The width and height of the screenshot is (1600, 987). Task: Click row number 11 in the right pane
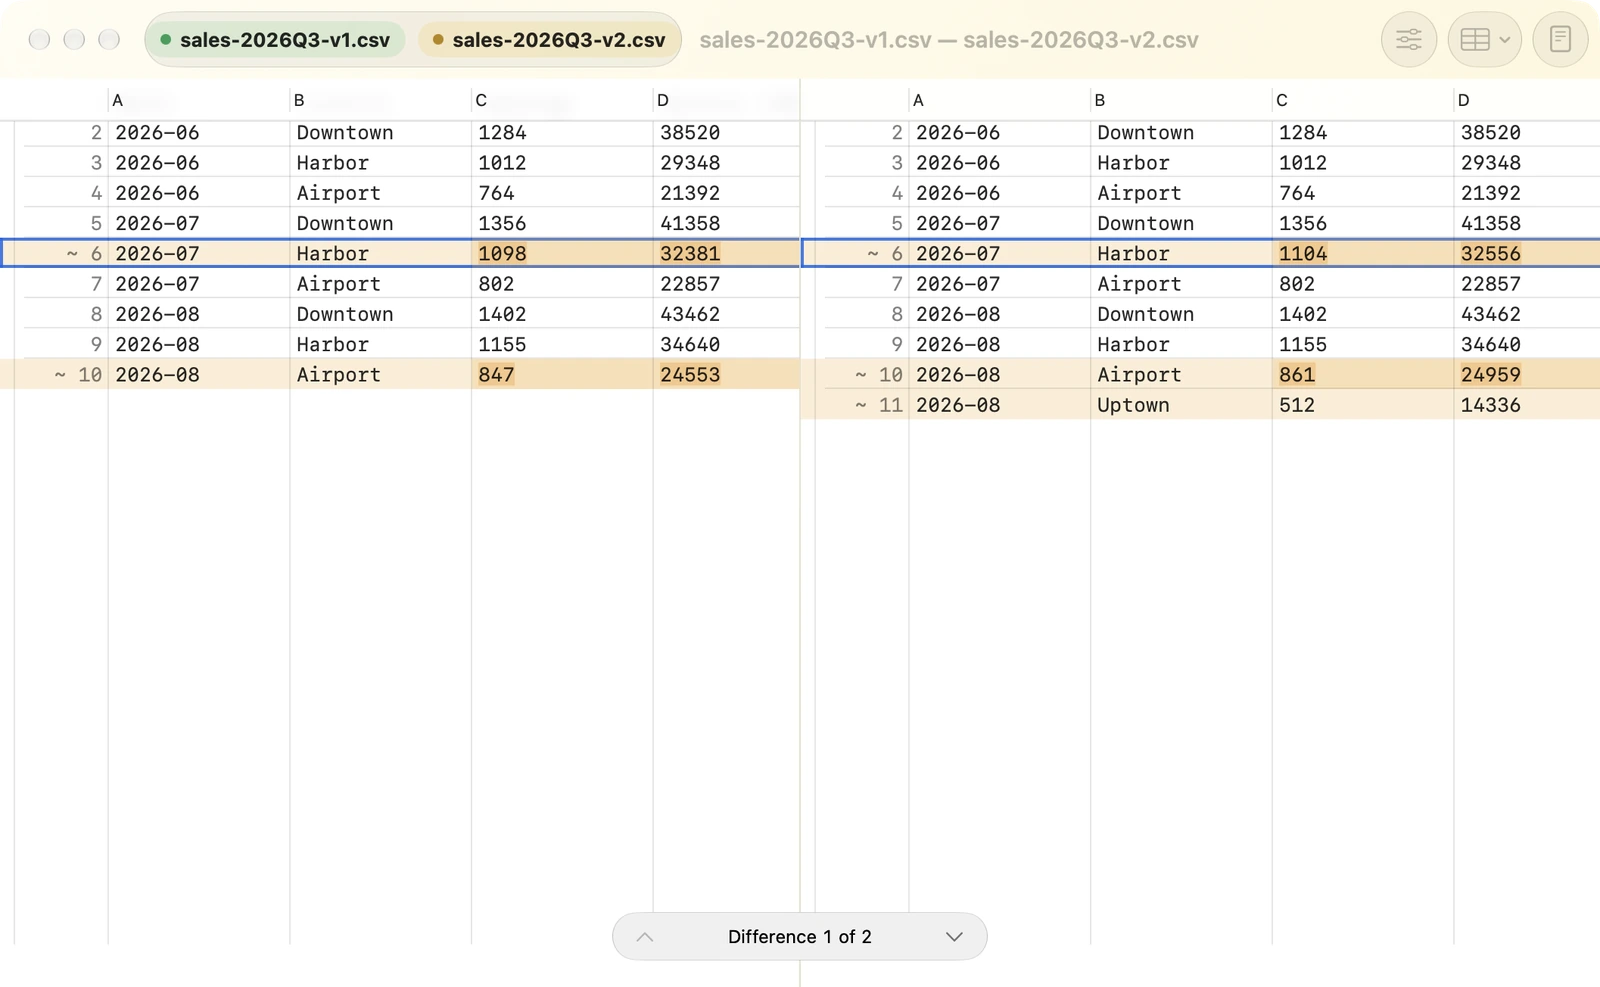pos(891,405)
